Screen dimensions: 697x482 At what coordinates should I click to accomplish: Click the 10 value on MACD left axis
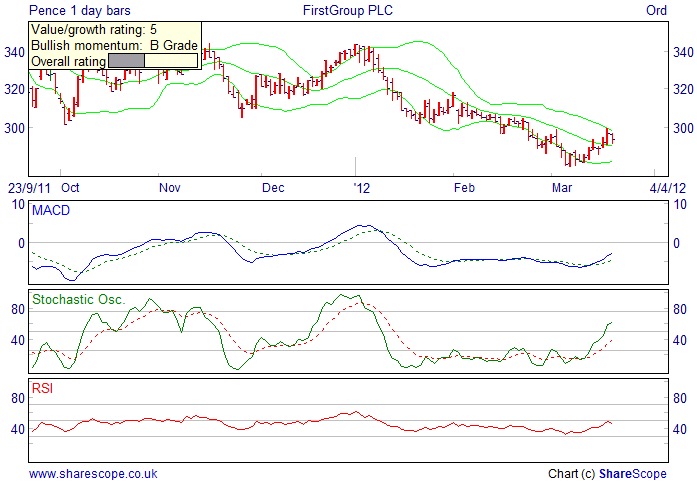coord(18,205)
